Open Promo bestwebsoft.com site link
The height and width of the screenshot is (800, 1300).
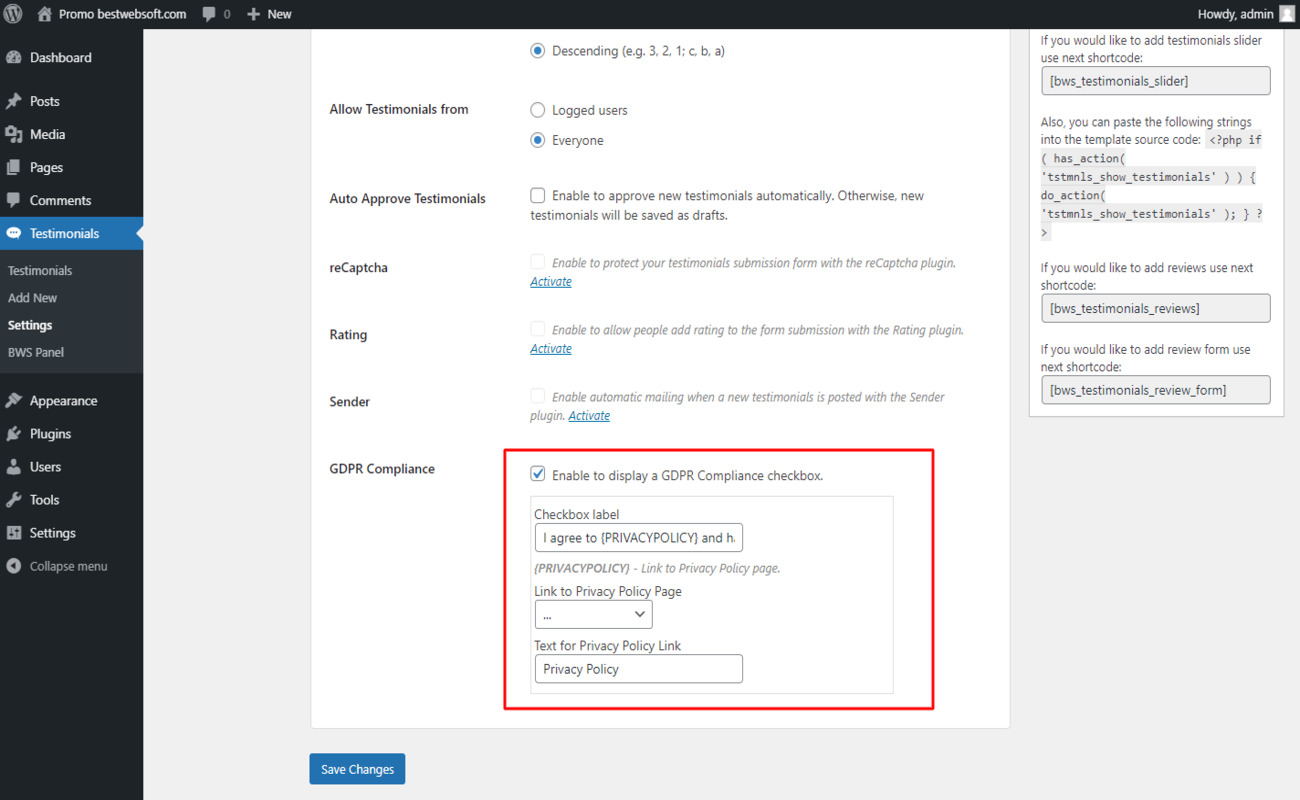tap(122, 14)
